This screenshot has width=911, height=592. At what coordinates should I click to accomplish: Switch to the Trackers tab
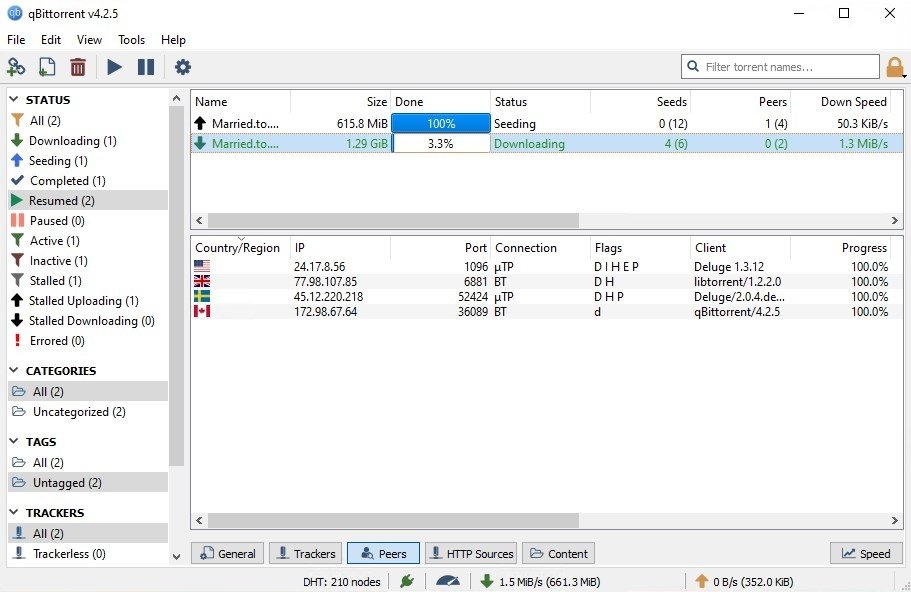(x=305, y=553)
